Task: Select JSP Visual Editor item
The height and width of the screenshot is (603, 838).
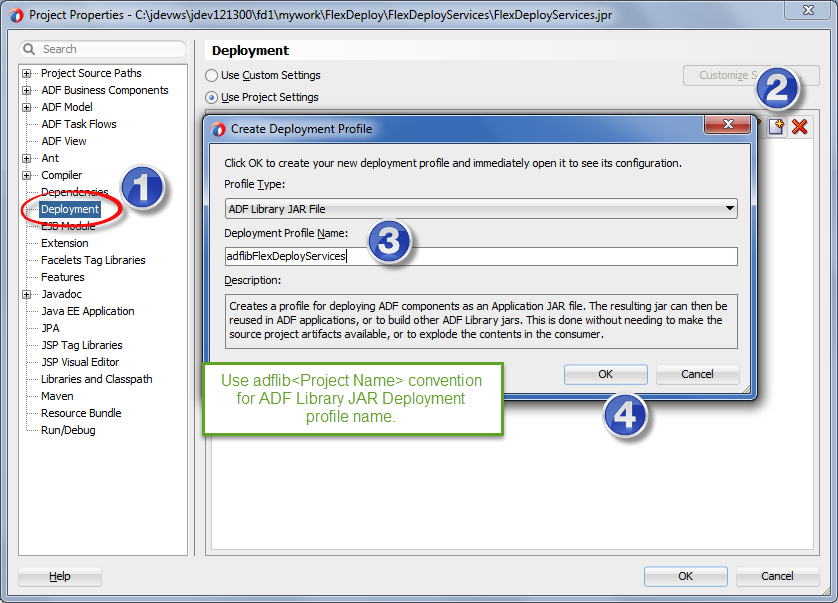Action: [80, 362]
